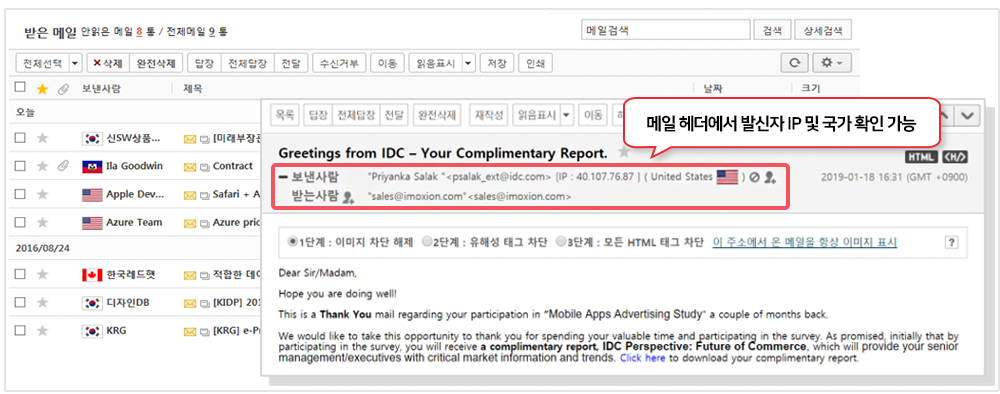Open the settings gear dropdown
1000x394 pixels.
831,62
